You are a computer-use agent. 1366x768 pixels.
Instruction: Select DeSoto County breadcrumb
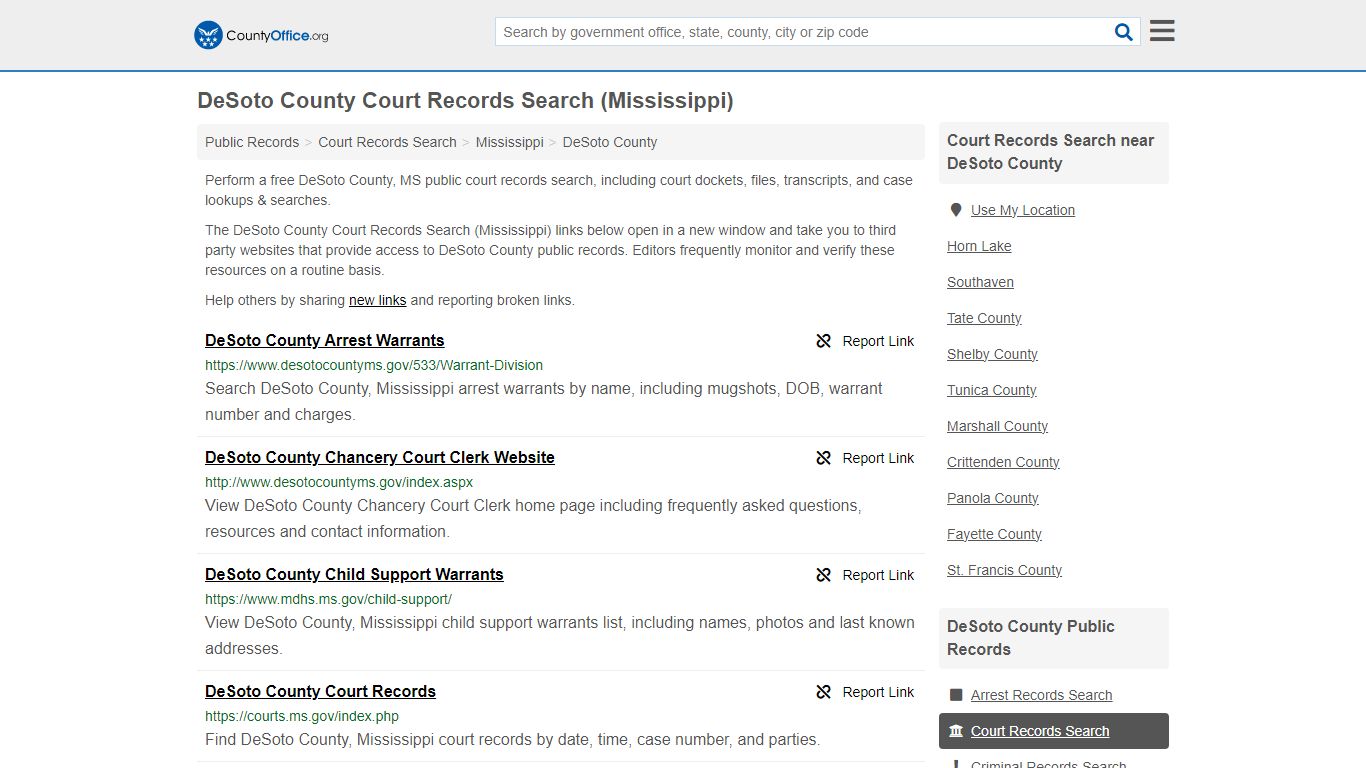(x=610, y=142)
